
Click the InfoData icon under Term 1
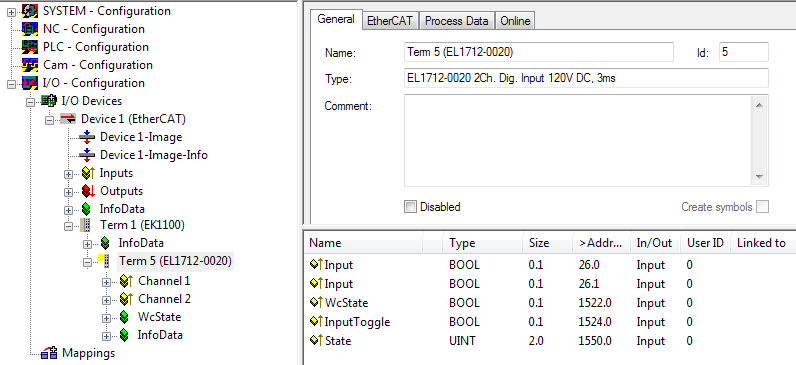[105, 243]
